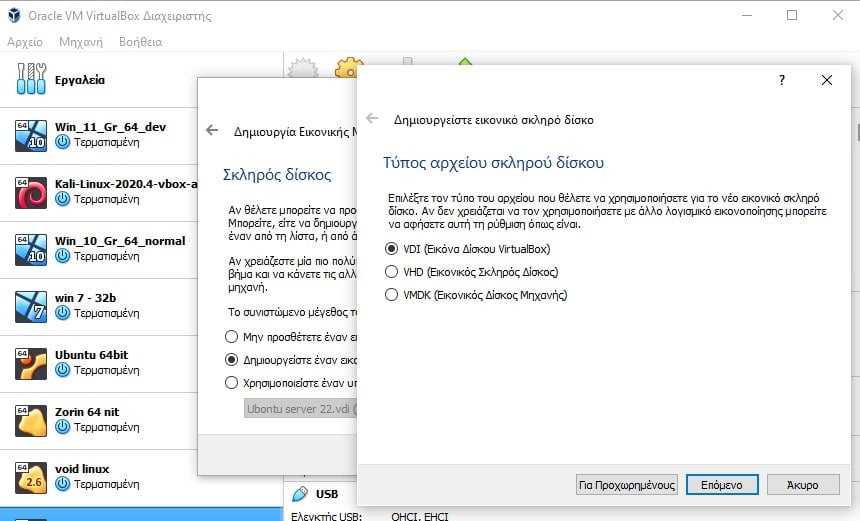Click the Ubontu server 22.vdi disk dropdown
Viewport: 860px width, 521px height.
(x=301, y=409)
